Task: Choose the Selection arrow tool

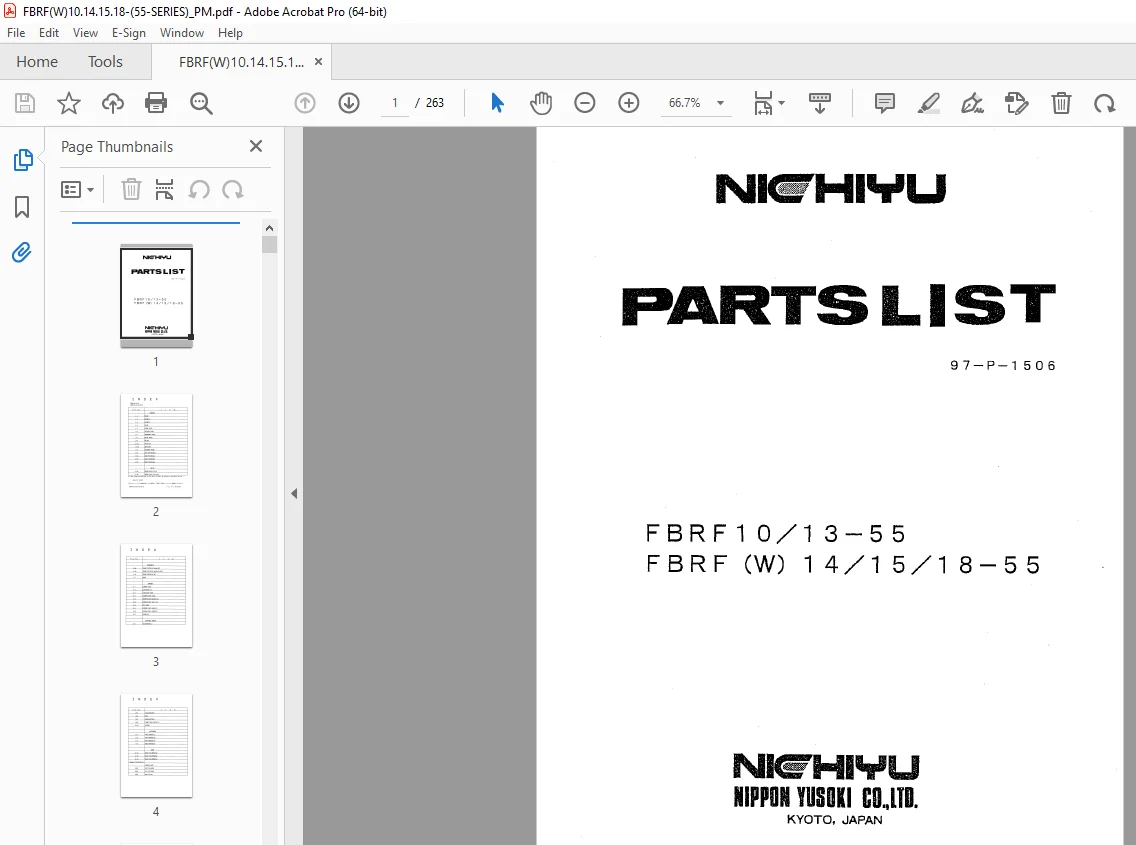Action: pyautogui.click(x=497, y=103)
